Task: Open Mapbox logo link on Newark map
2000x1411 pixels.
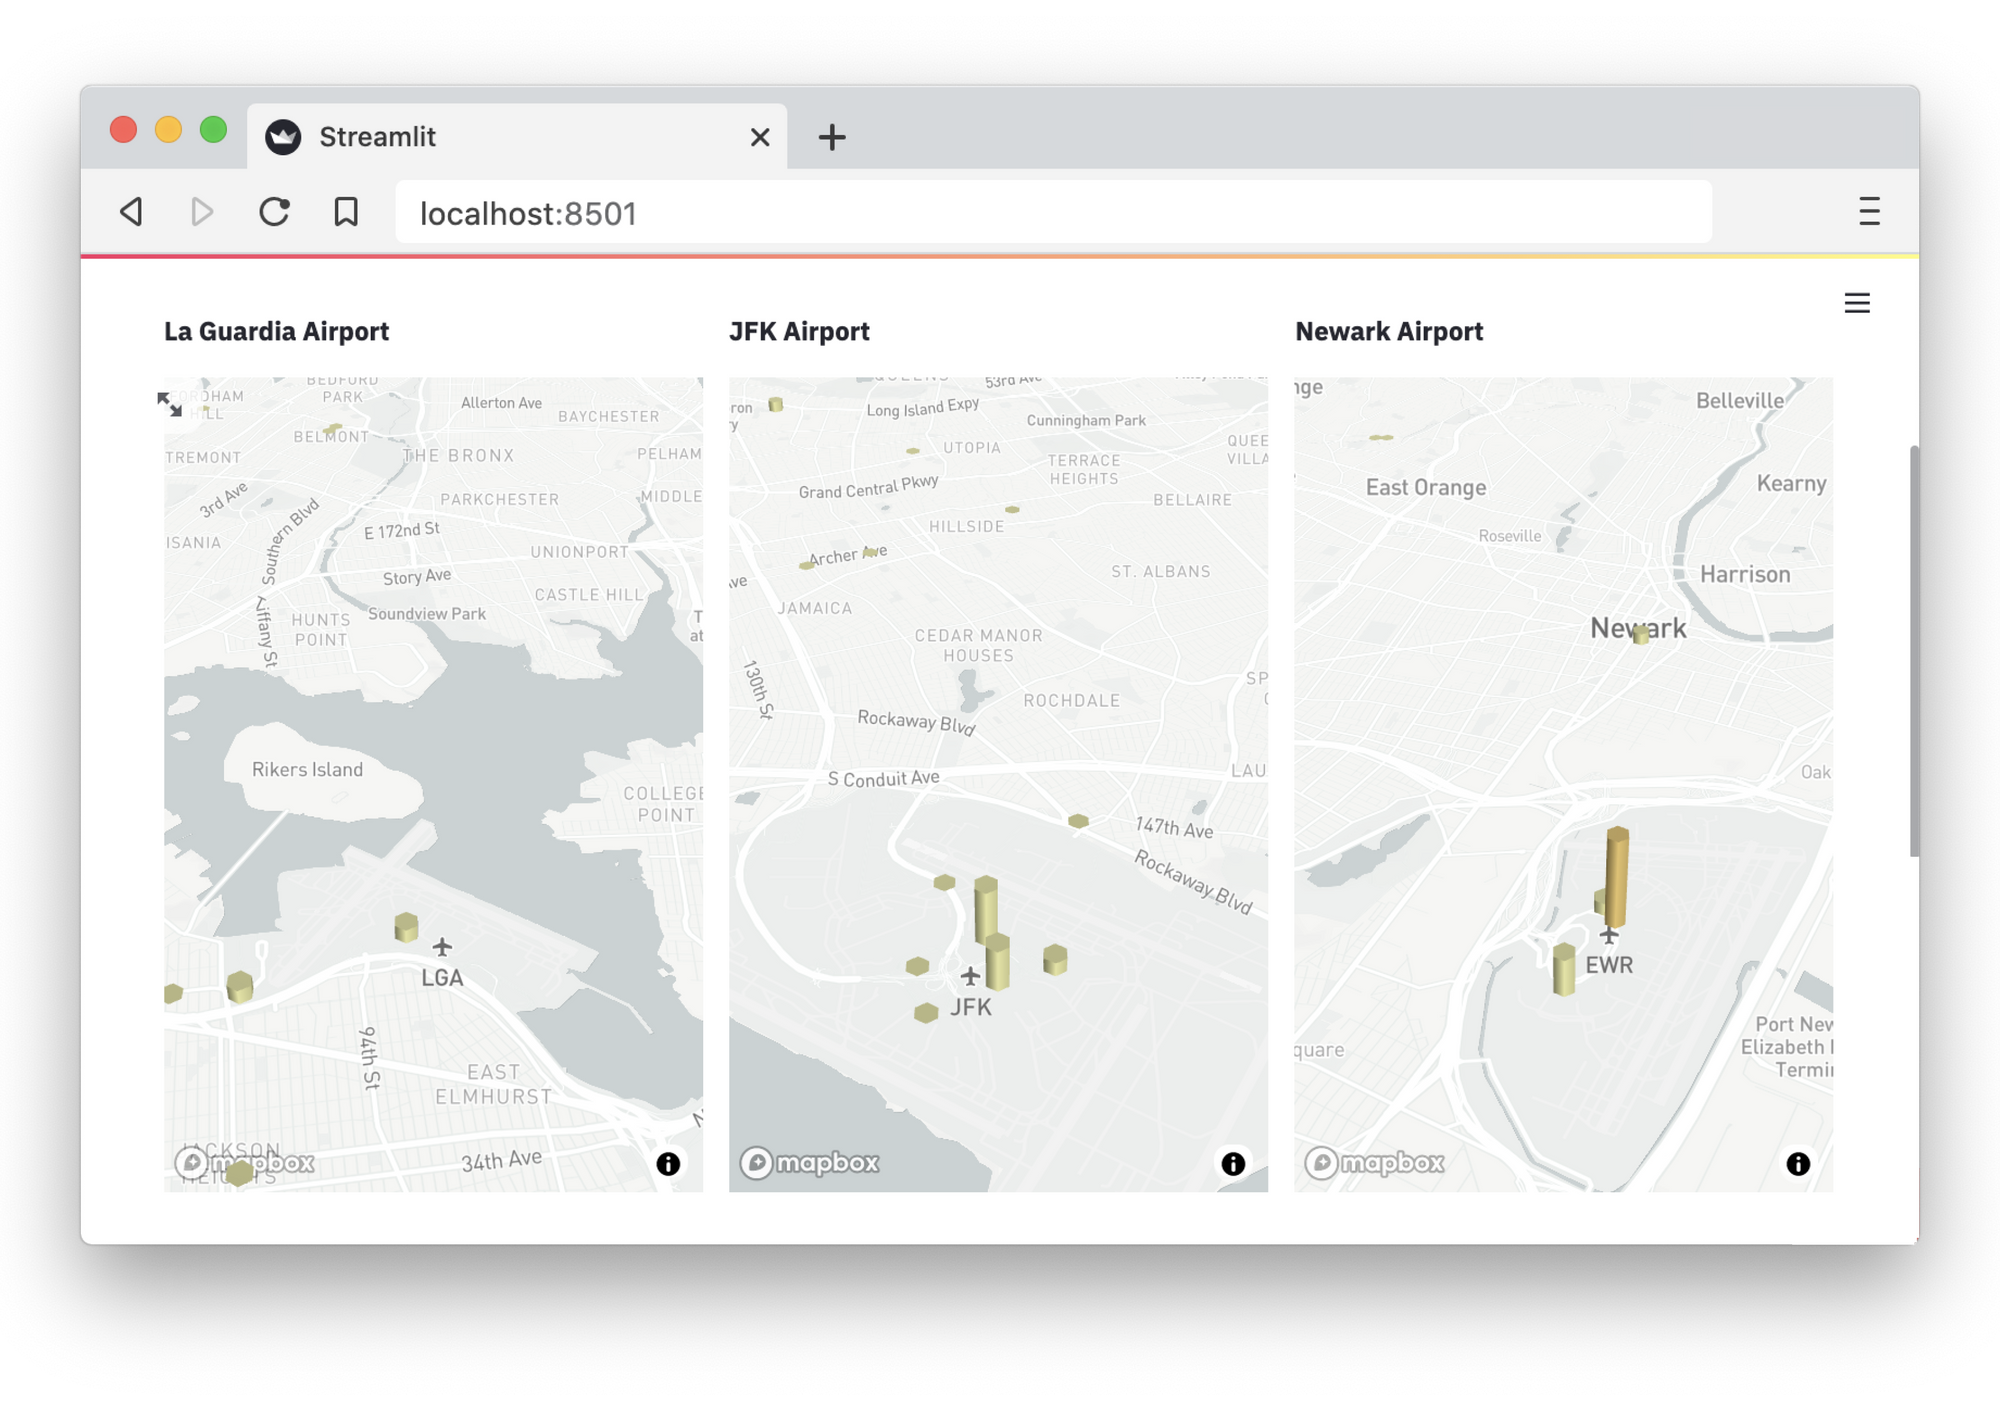Action: tap(1375, 1163)
